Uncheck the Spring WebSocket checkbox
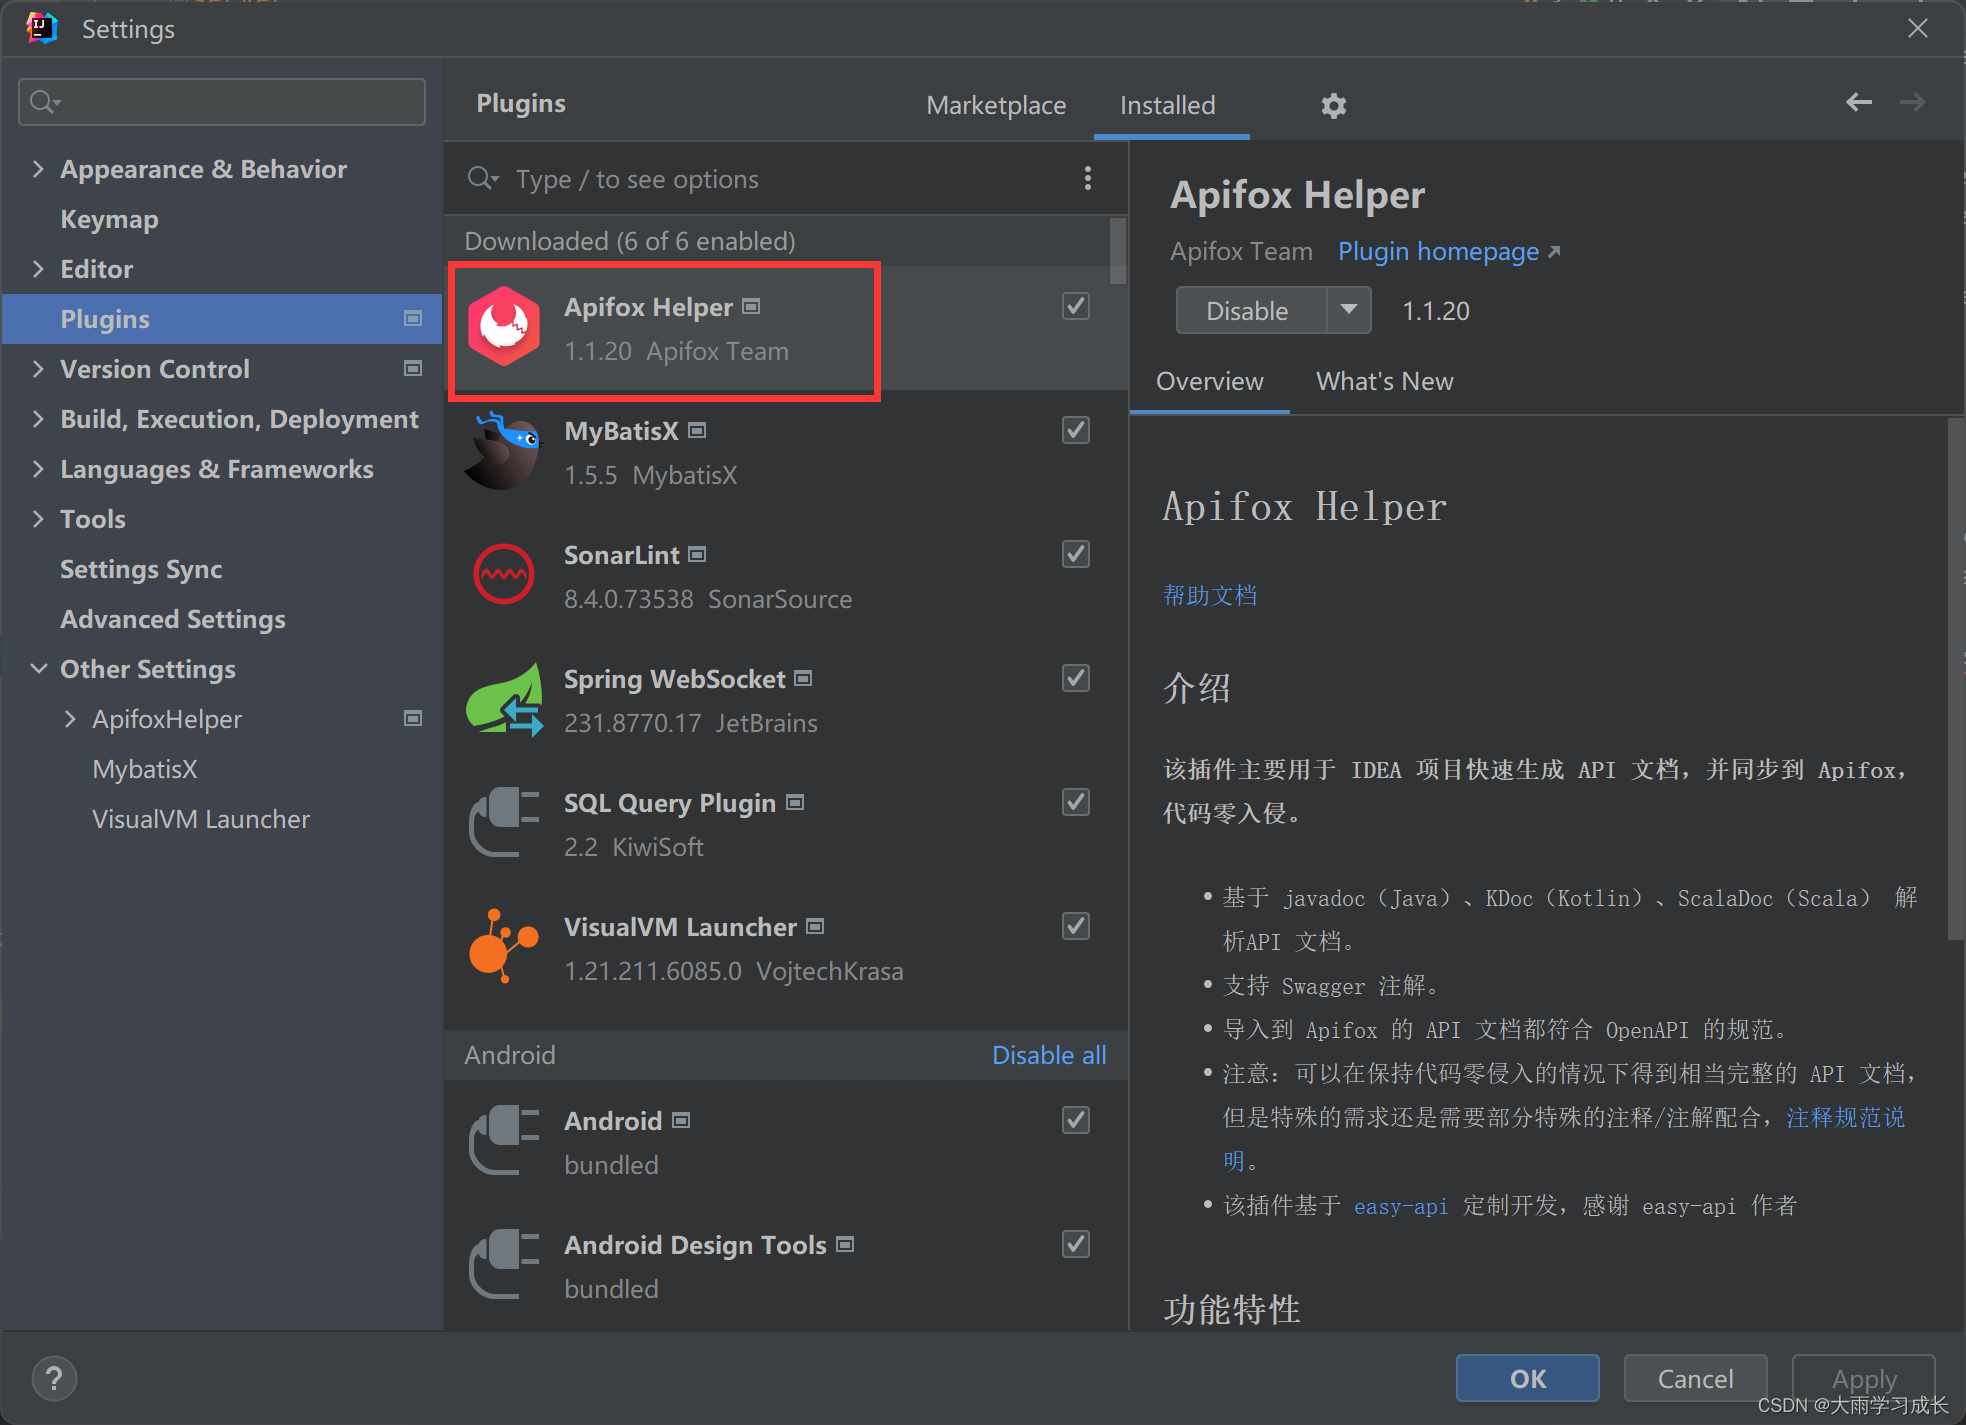 (1075, 678)
